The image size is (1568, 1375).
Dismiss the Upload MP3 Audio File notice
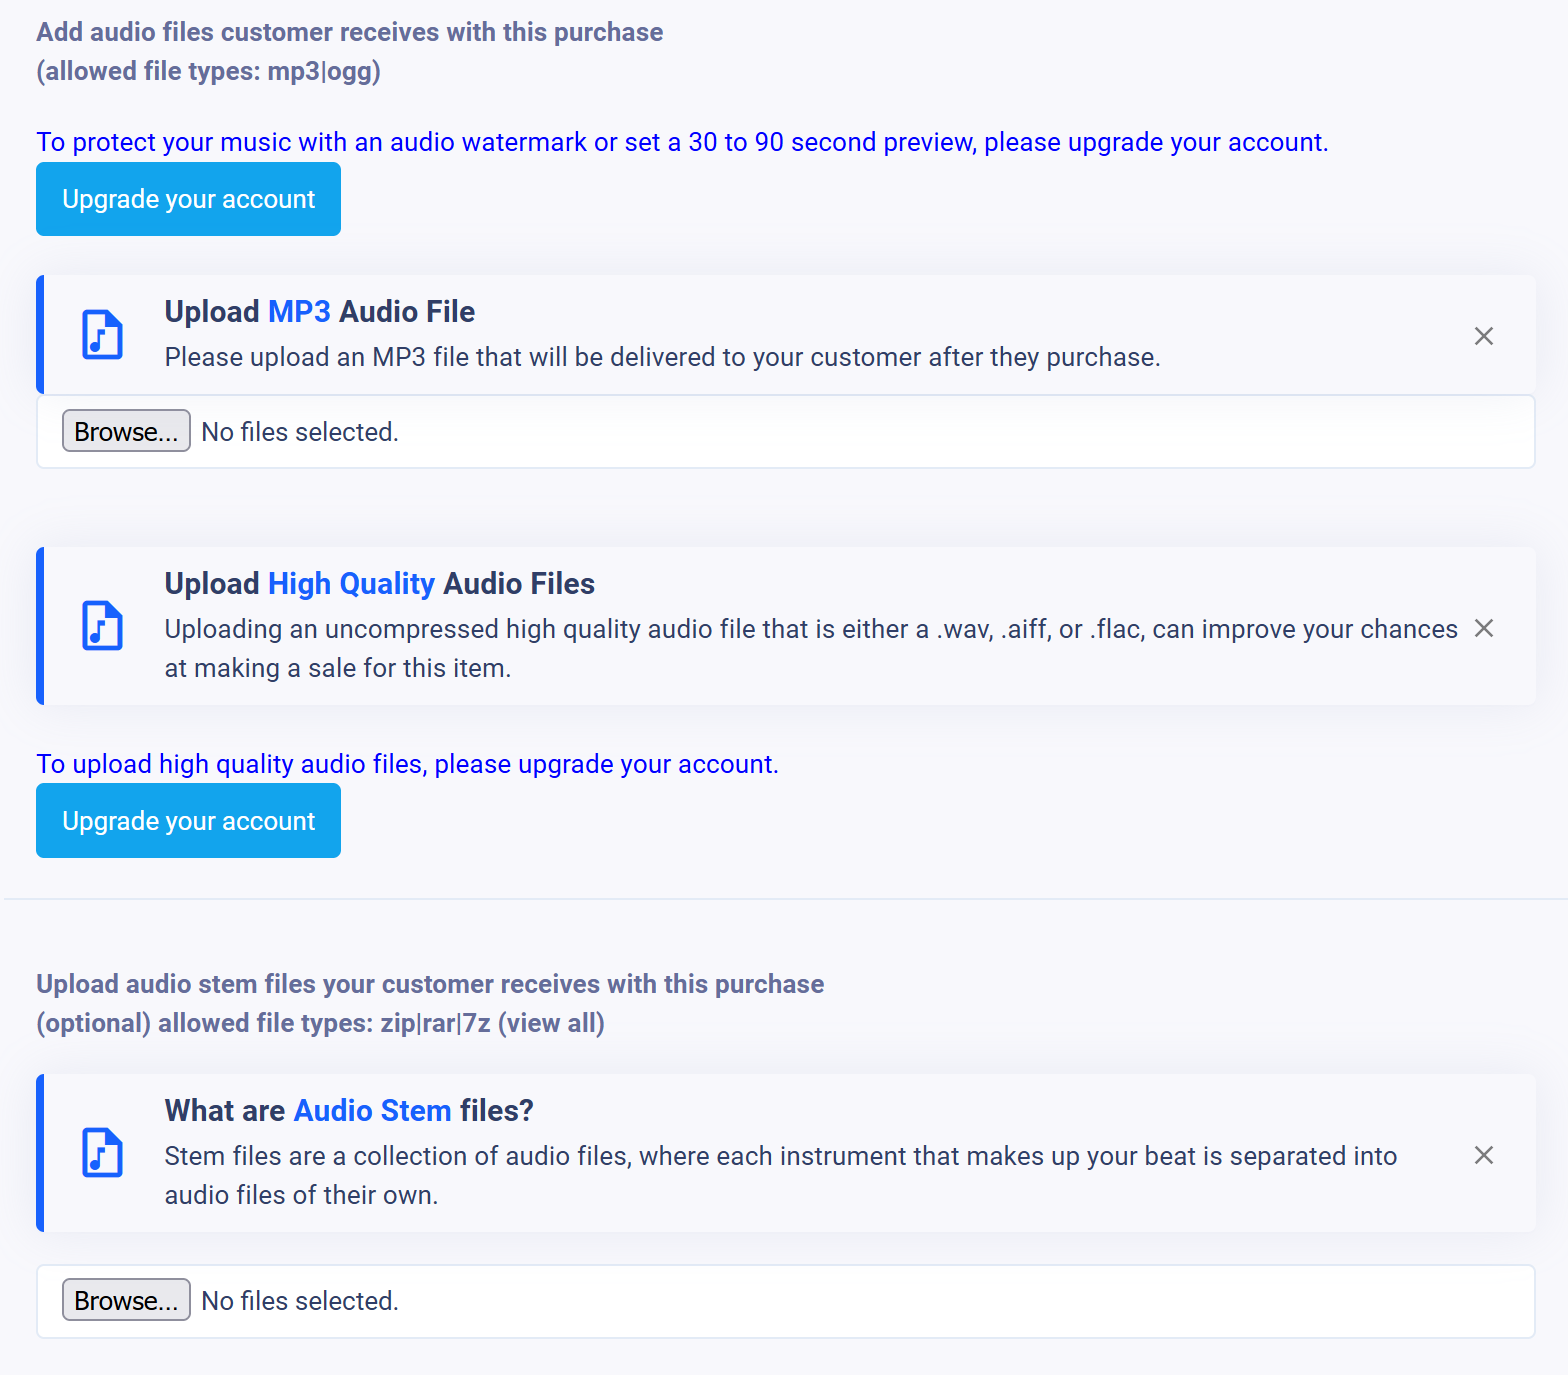pyautogui.click(x=1484, y=336)
